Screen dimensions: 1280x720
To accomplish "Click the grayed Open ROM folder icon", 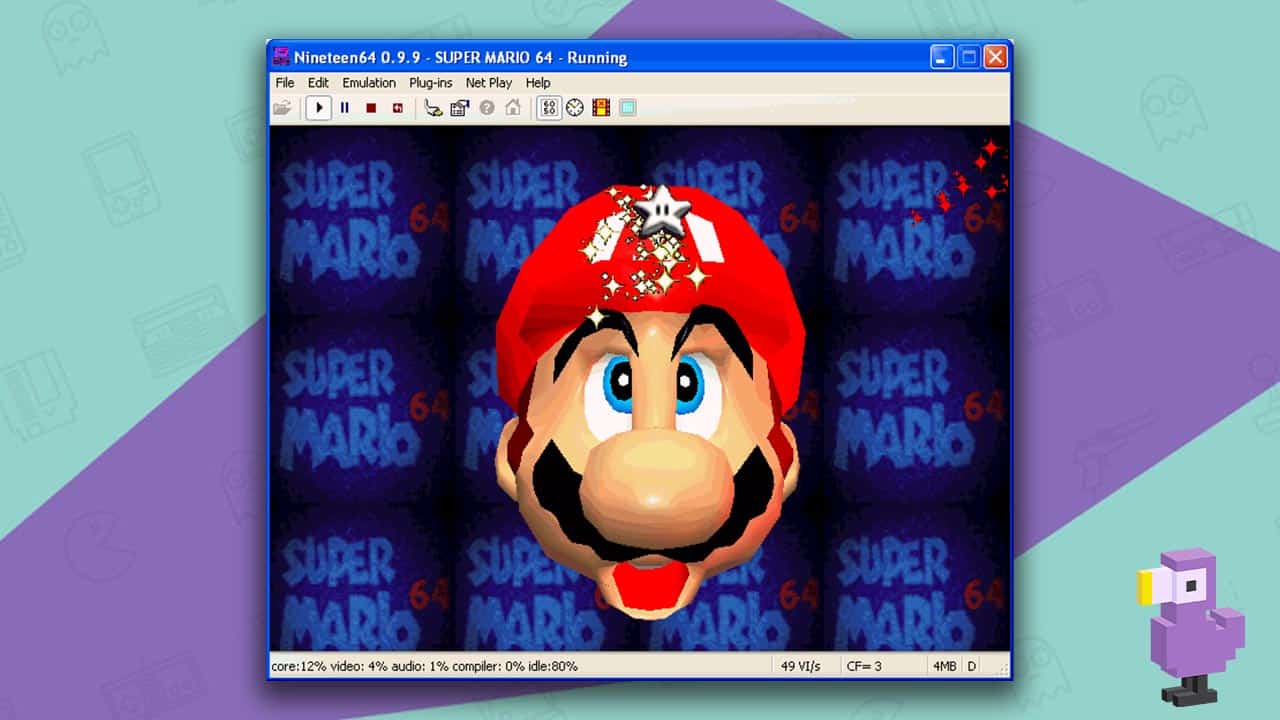I will [283, 107].
